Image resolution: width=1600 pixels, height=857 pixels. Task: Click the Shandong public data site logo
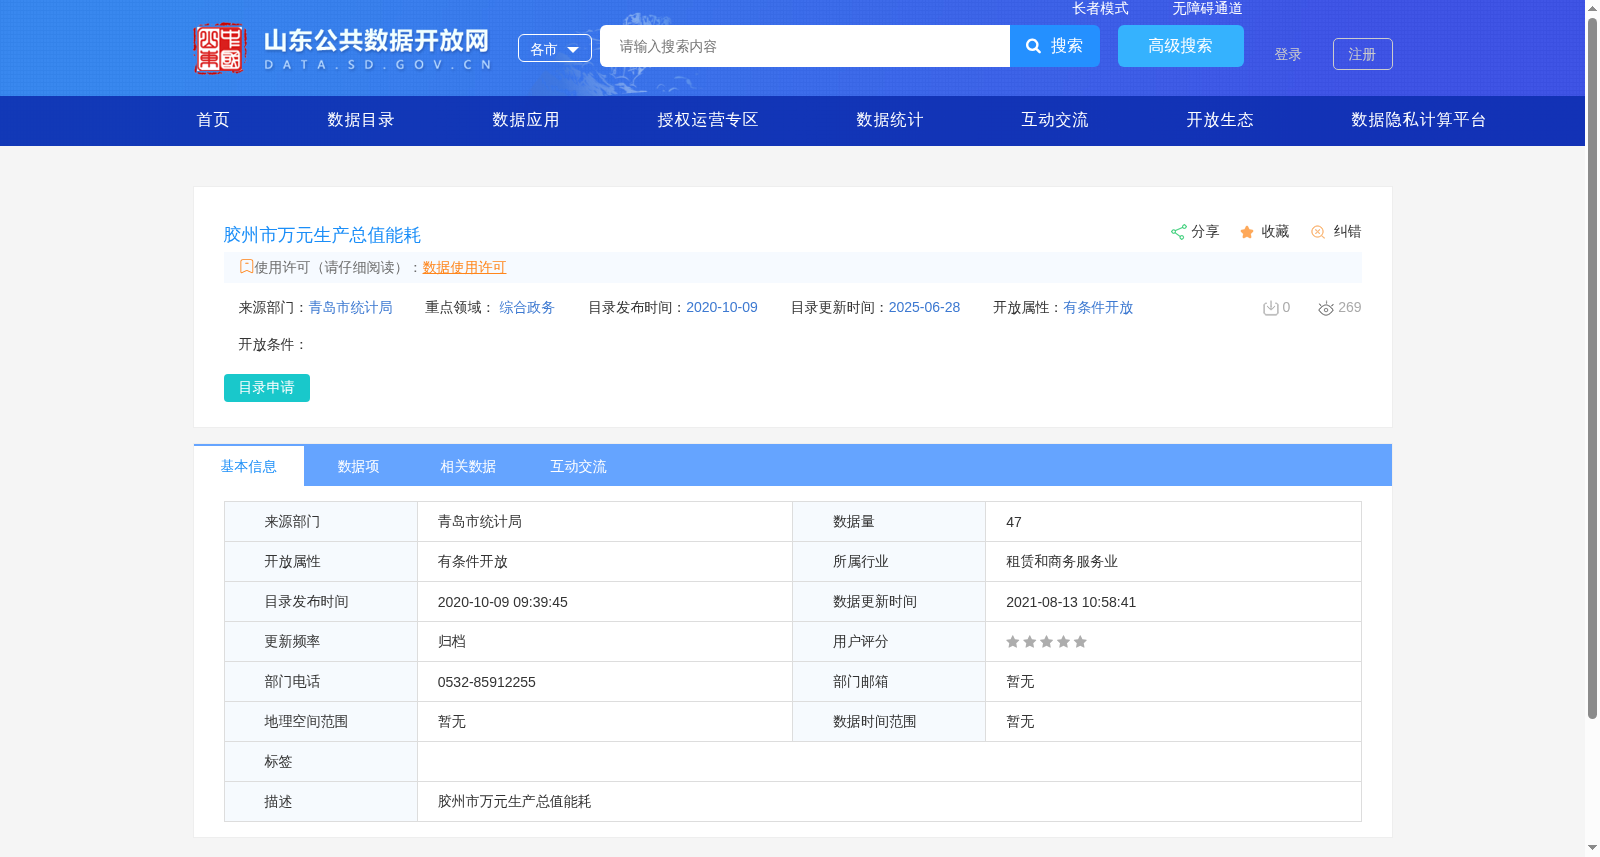[343, 48]
